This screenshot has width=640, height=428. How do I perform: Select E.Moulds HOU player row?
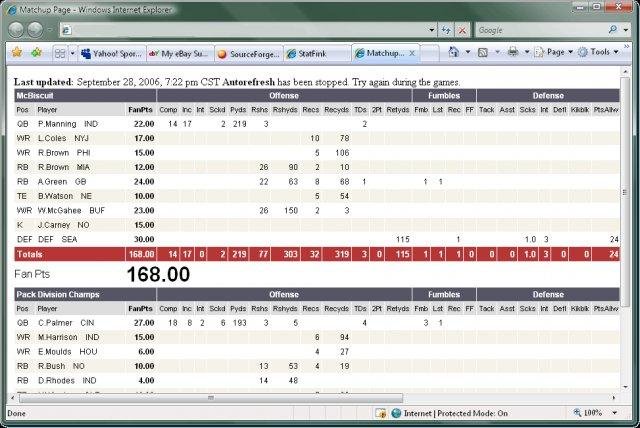(317, 352)
